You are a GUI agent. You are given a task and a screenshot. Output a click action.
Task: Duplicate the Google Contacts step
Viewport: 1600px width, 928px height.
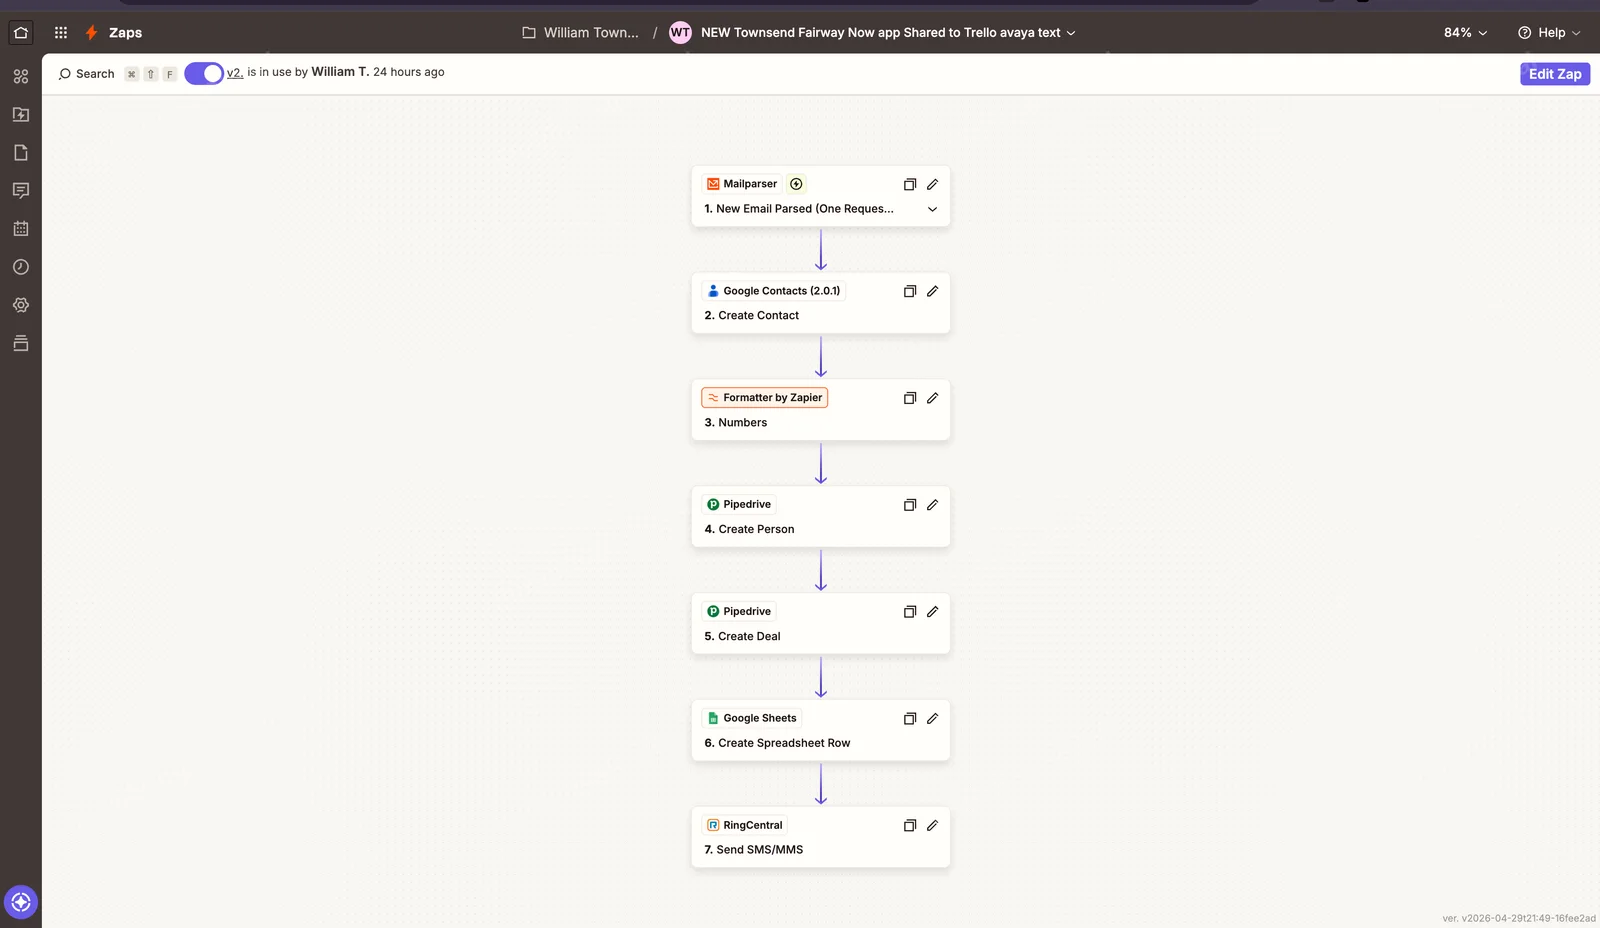pos(910,291)
